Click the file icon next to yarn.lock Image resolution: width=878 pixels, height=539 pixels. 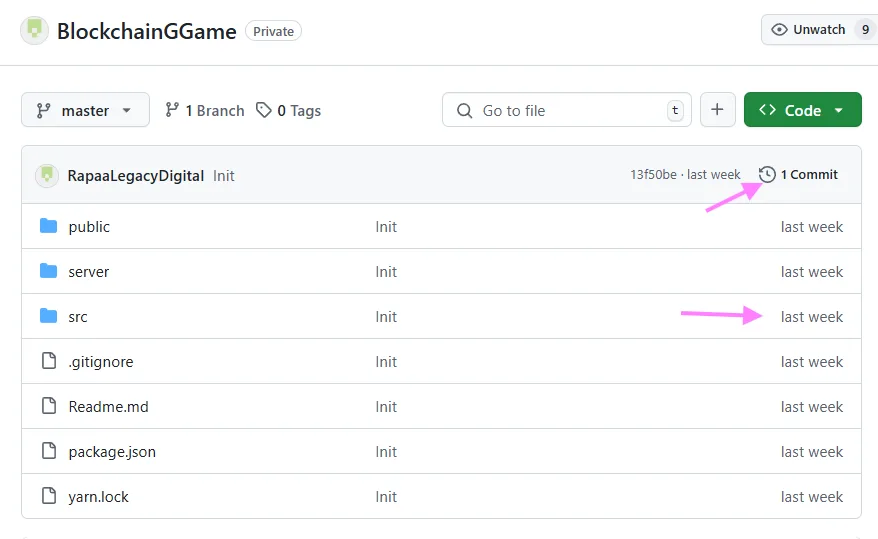click(49, 496)
